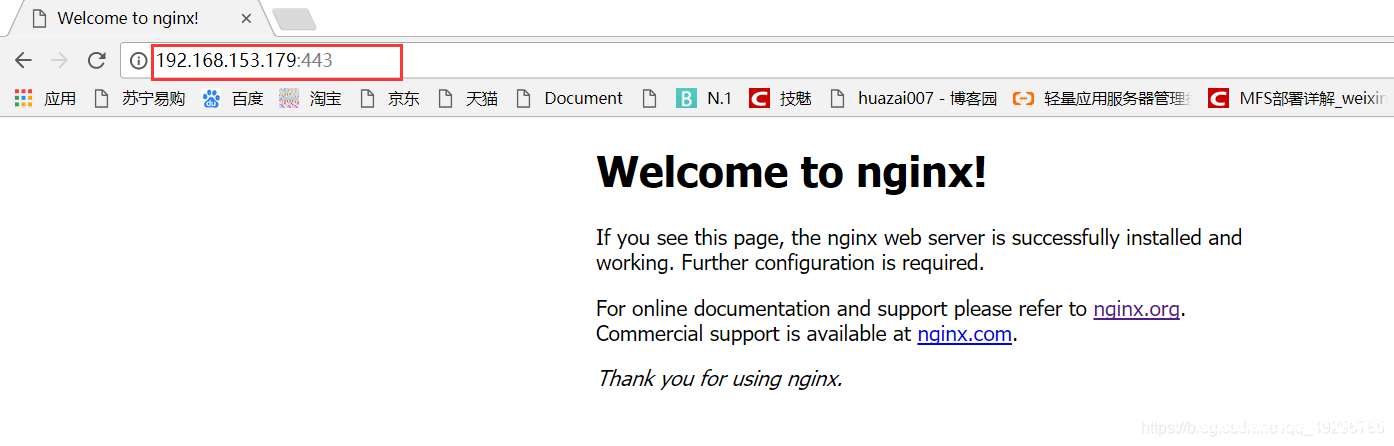This screenshot has height=446, width=1394.
Task: Select the Welcome to nginx! tab
Action: pyautogui.click(x=127, y=18)
